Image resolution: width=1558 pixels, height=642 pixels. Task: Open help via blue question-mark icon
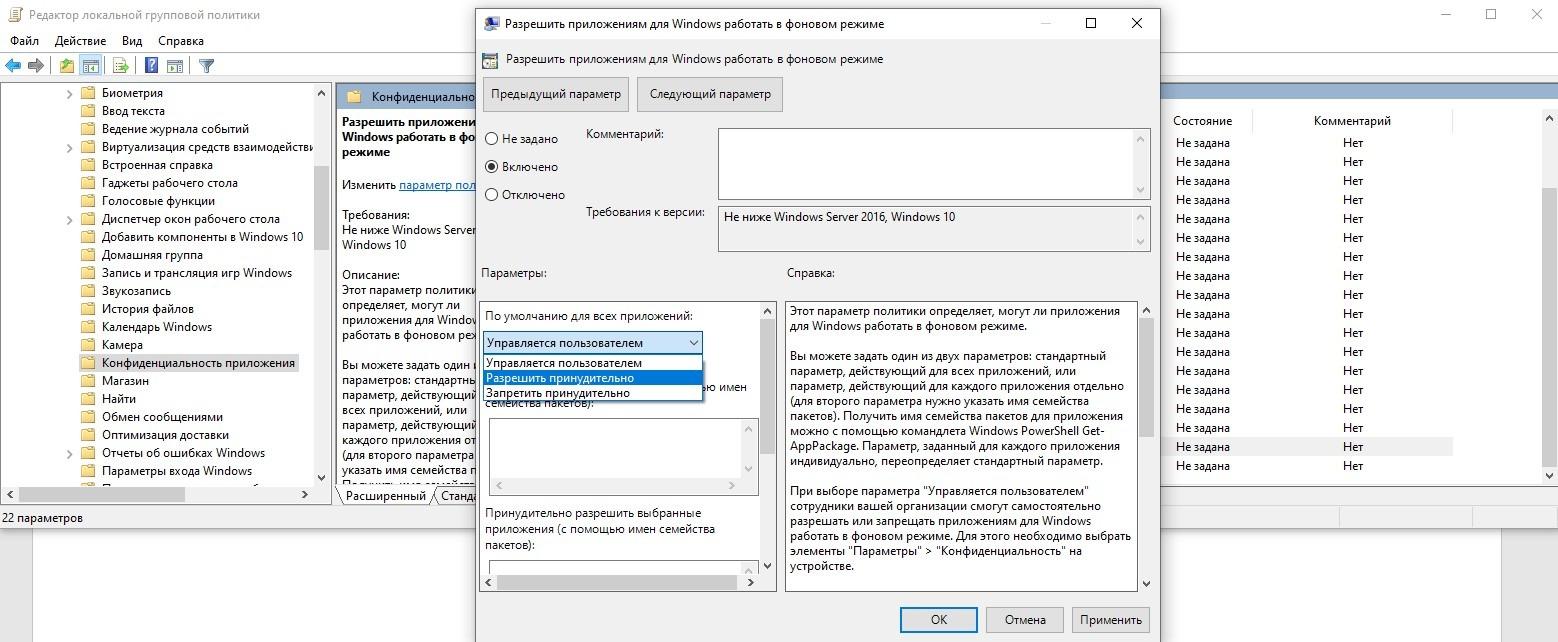point(152,66)
